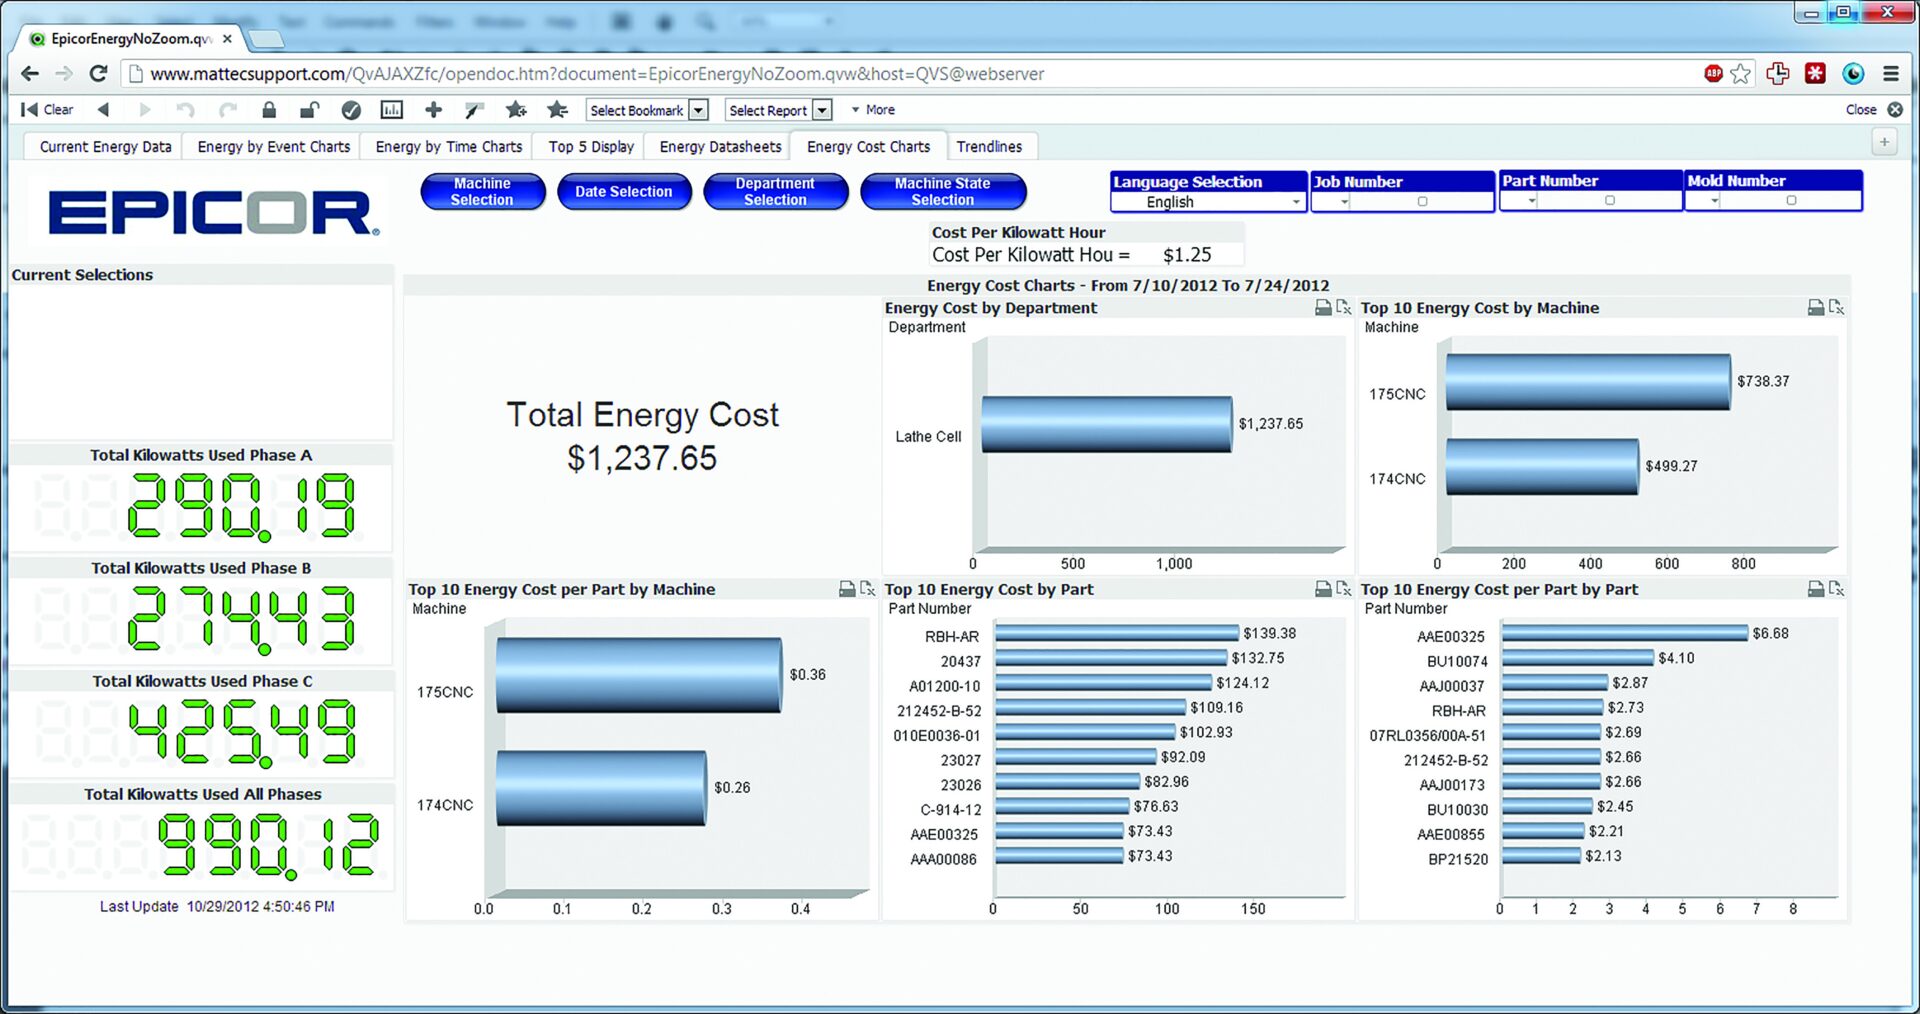Click the Clear selections icon
This screenshot has height=1014, width=1920.
pyautogui.click(x=46, y=110)
